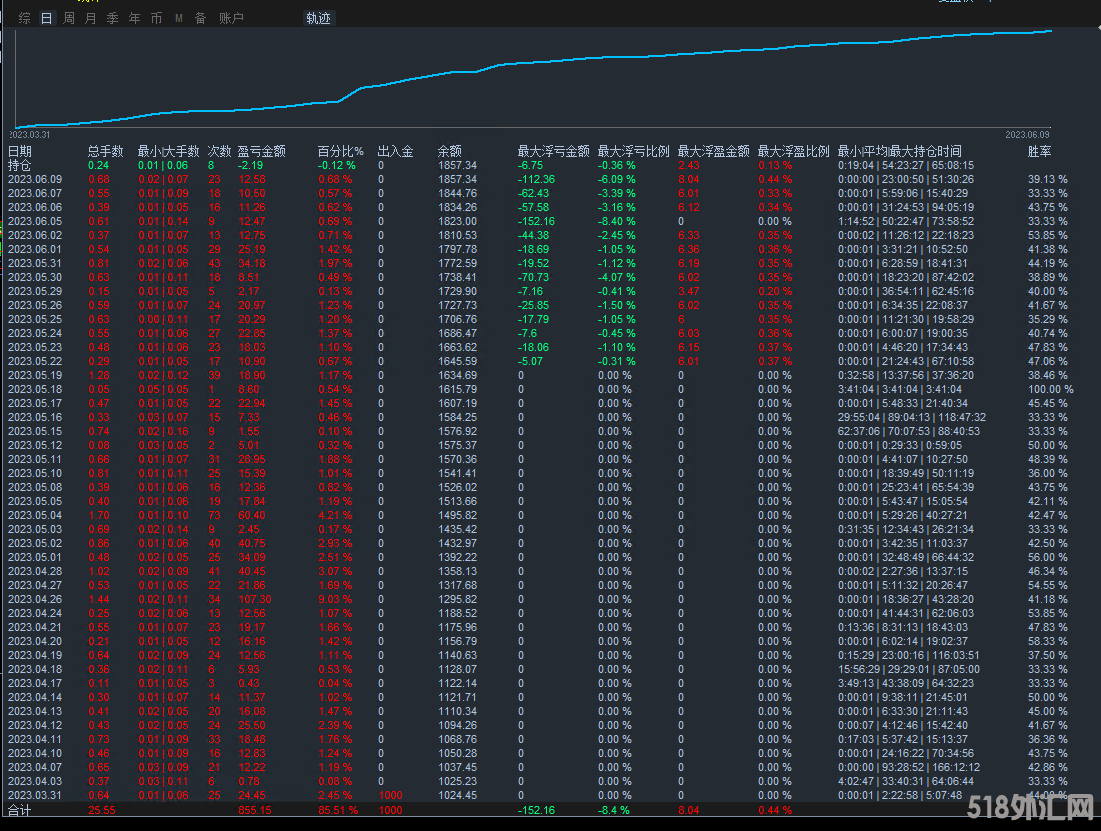The height and width of the screenshot is (831, 1101).
Task: Open the 账户 account tab
Action: (230, 18)
